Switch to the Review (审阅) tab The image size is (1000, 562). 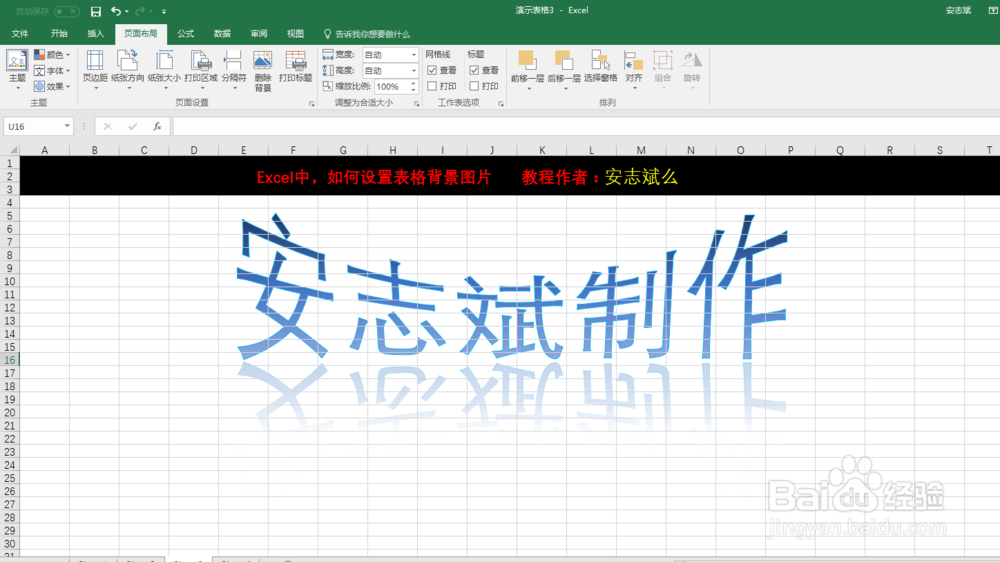tap(259, 34)
